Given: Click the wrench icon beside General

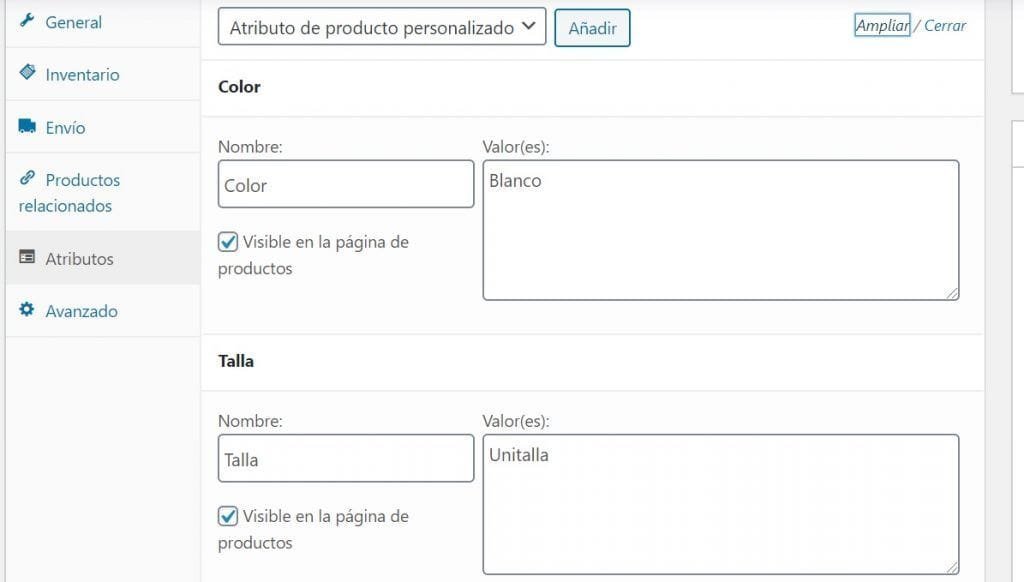Looking at the screenshot, I should coord(27,20).
